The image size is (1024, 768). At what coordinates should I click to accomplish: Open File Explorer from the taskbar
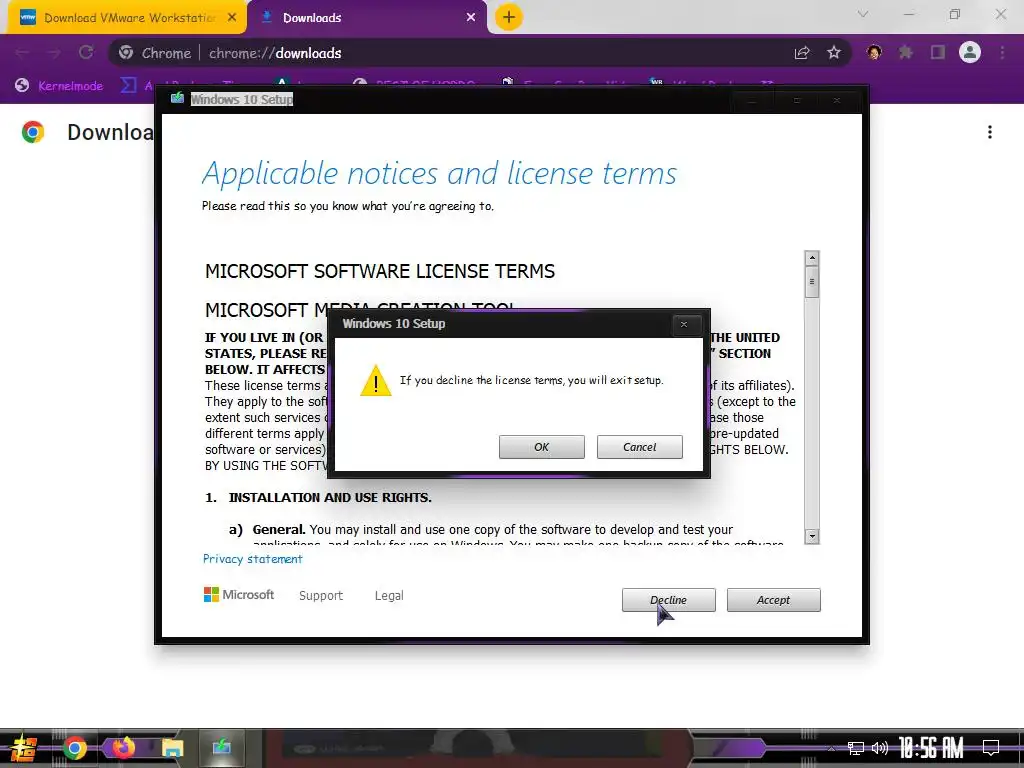172,748
